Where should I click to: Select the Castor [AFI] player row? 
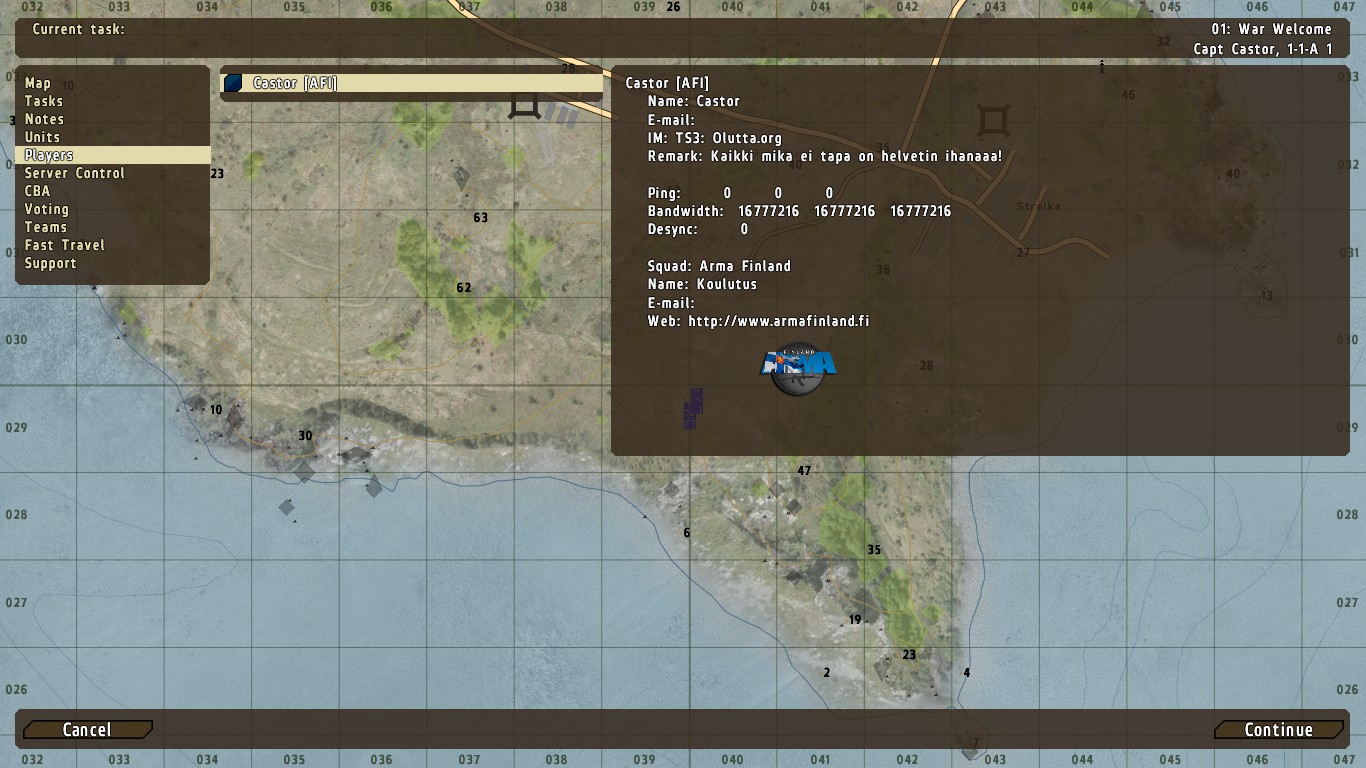pyautogui.click(x=411, y=83)
